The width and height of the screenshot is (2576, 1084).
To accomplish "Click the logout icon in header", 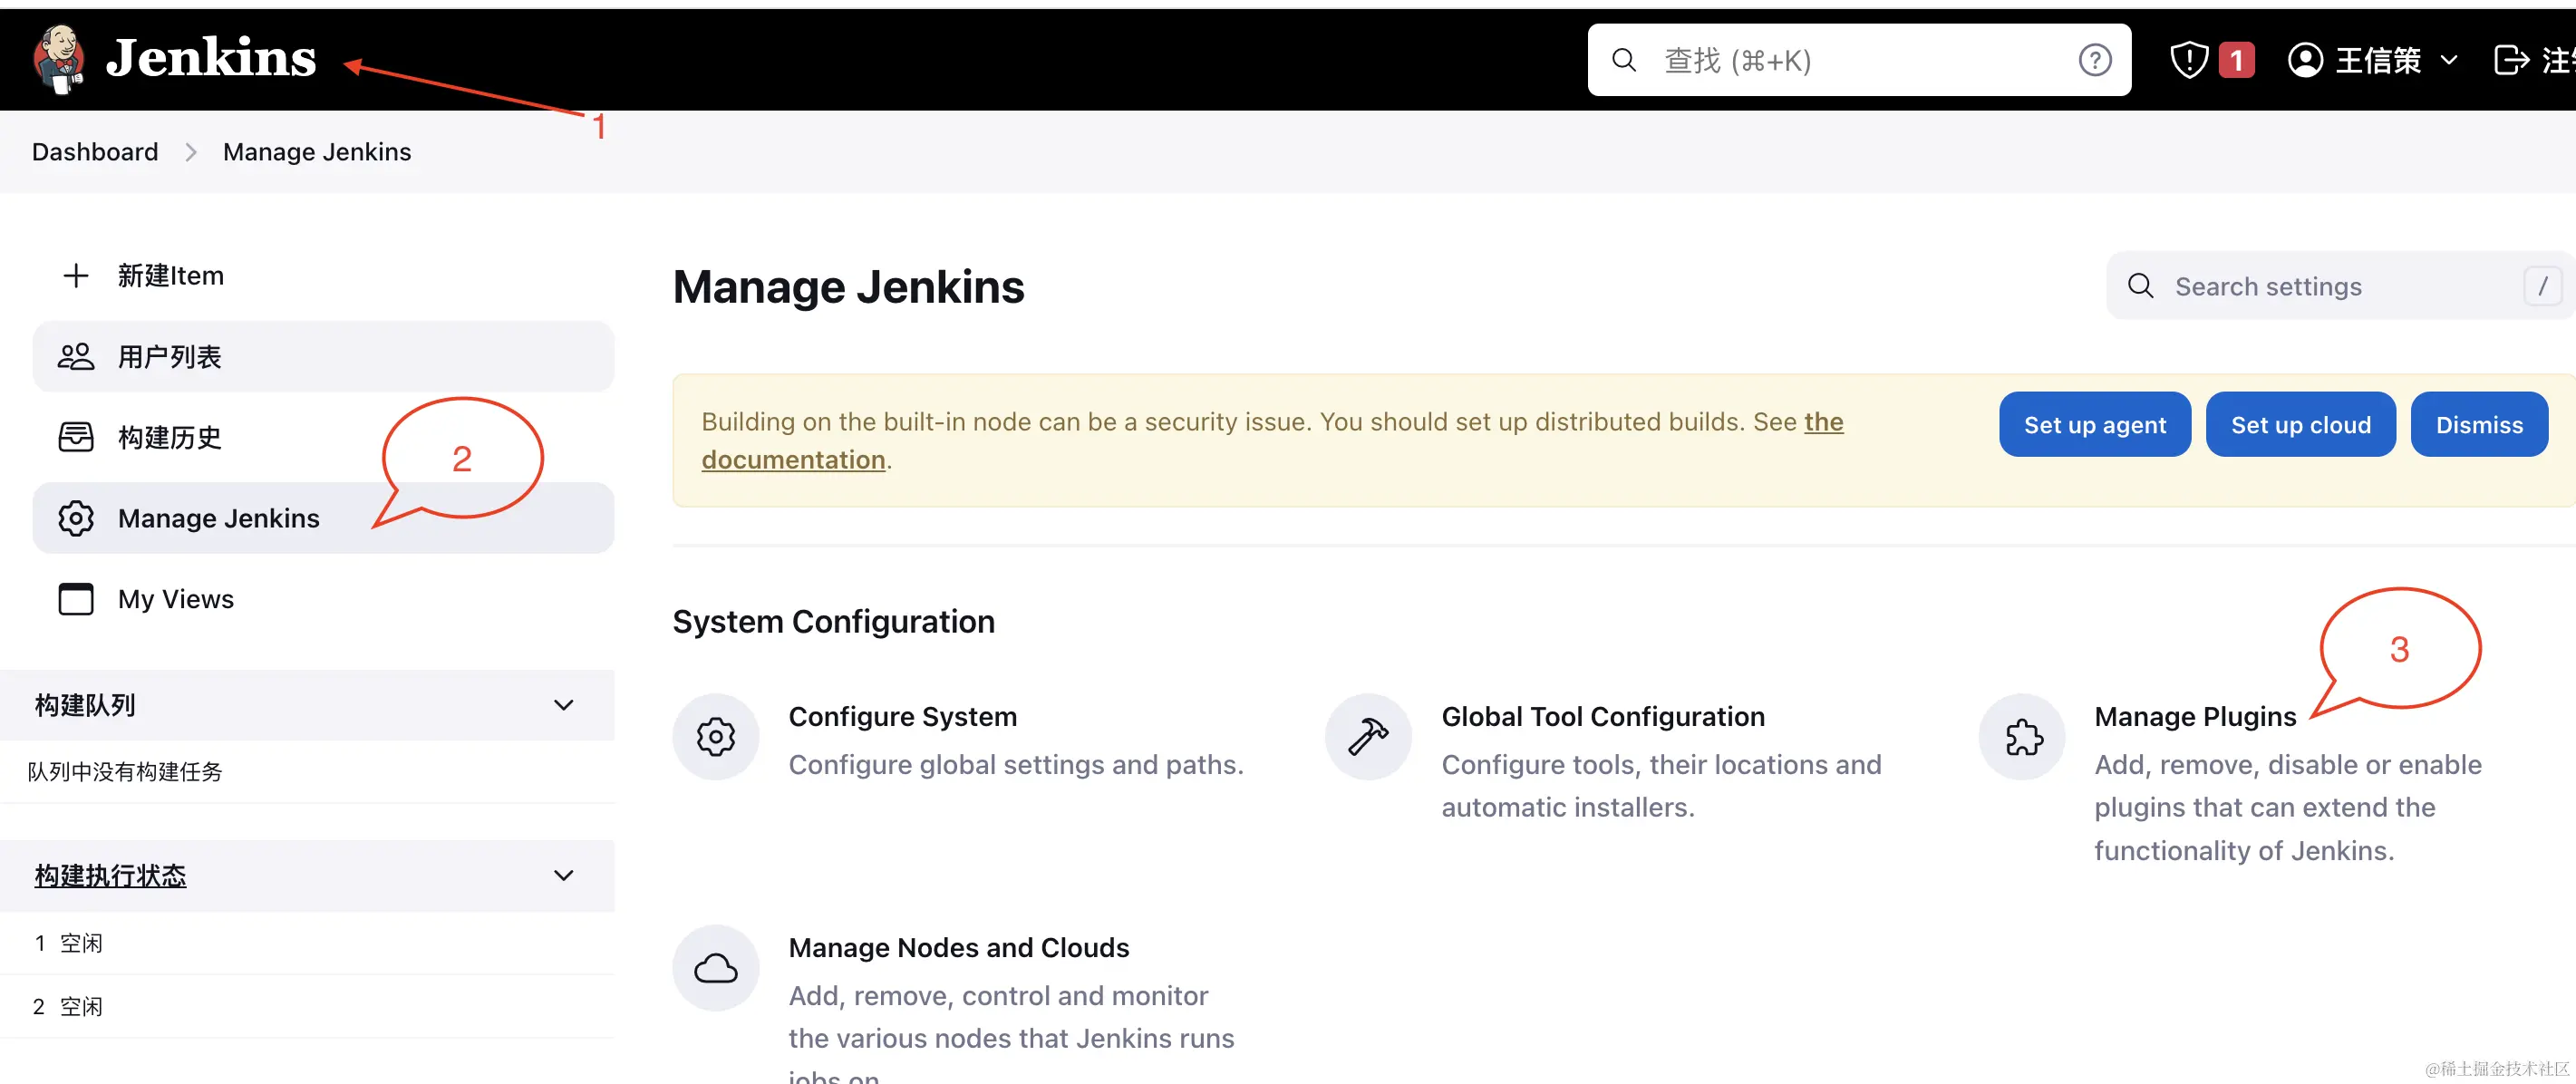I will (2510, 60).
